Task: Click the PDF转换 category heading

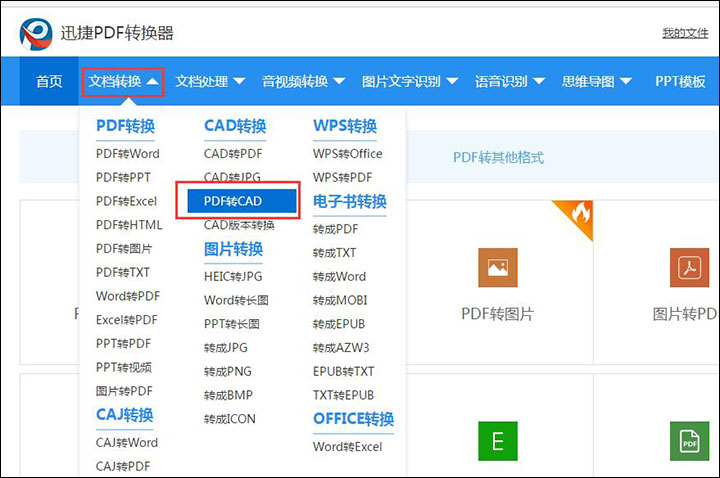Action: [125, 126]
